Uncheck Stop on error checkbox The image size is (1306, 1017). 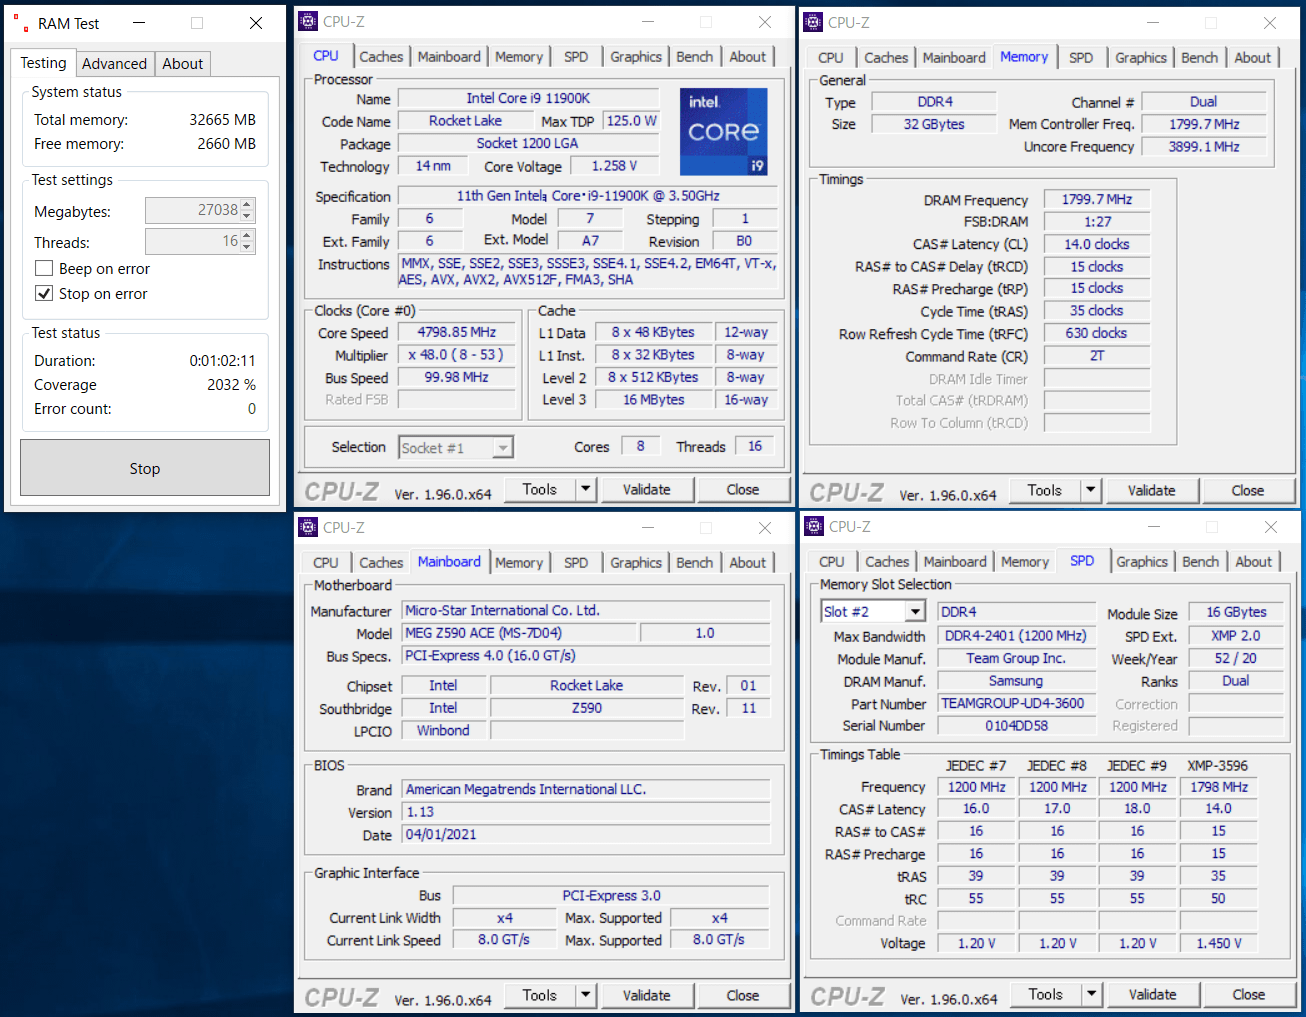[x=44, y=293]
